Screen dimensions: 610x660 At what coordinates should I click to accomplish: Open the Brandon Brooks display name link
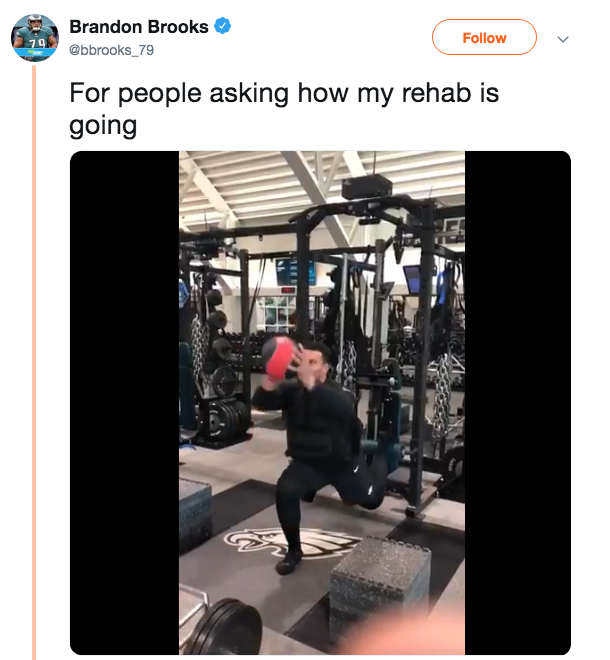(x=139, y=27)
